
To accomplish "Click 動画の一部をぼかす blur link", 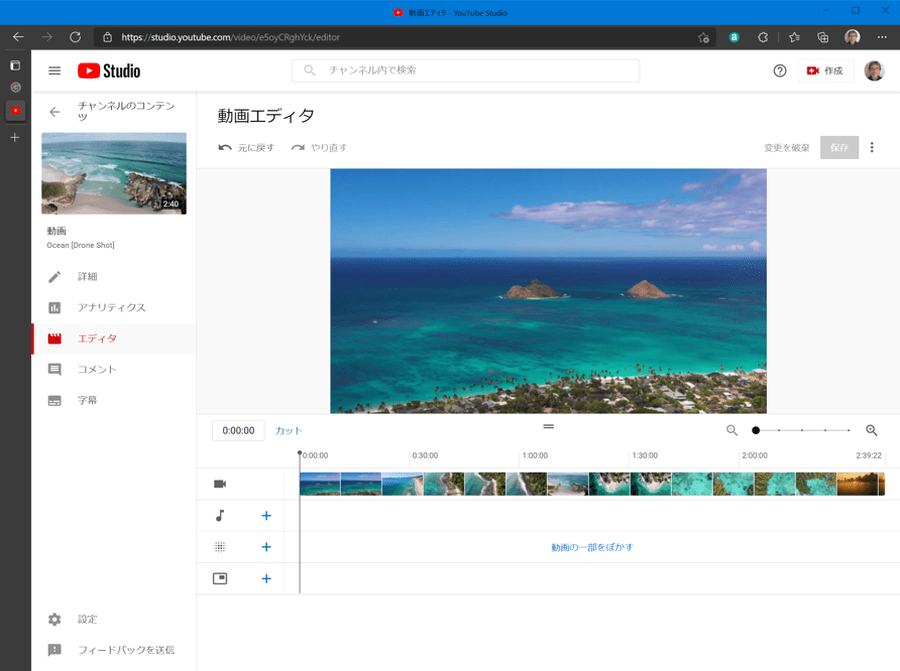I will [591, 547].
